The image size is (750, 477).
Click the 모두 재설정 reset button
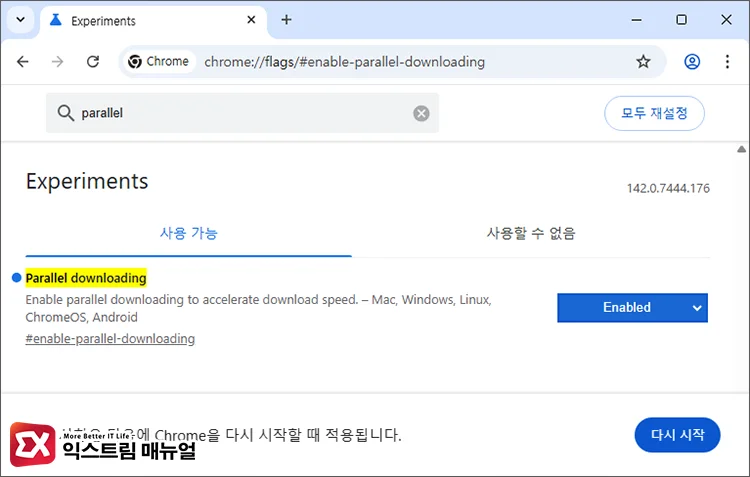coord(654,113)
